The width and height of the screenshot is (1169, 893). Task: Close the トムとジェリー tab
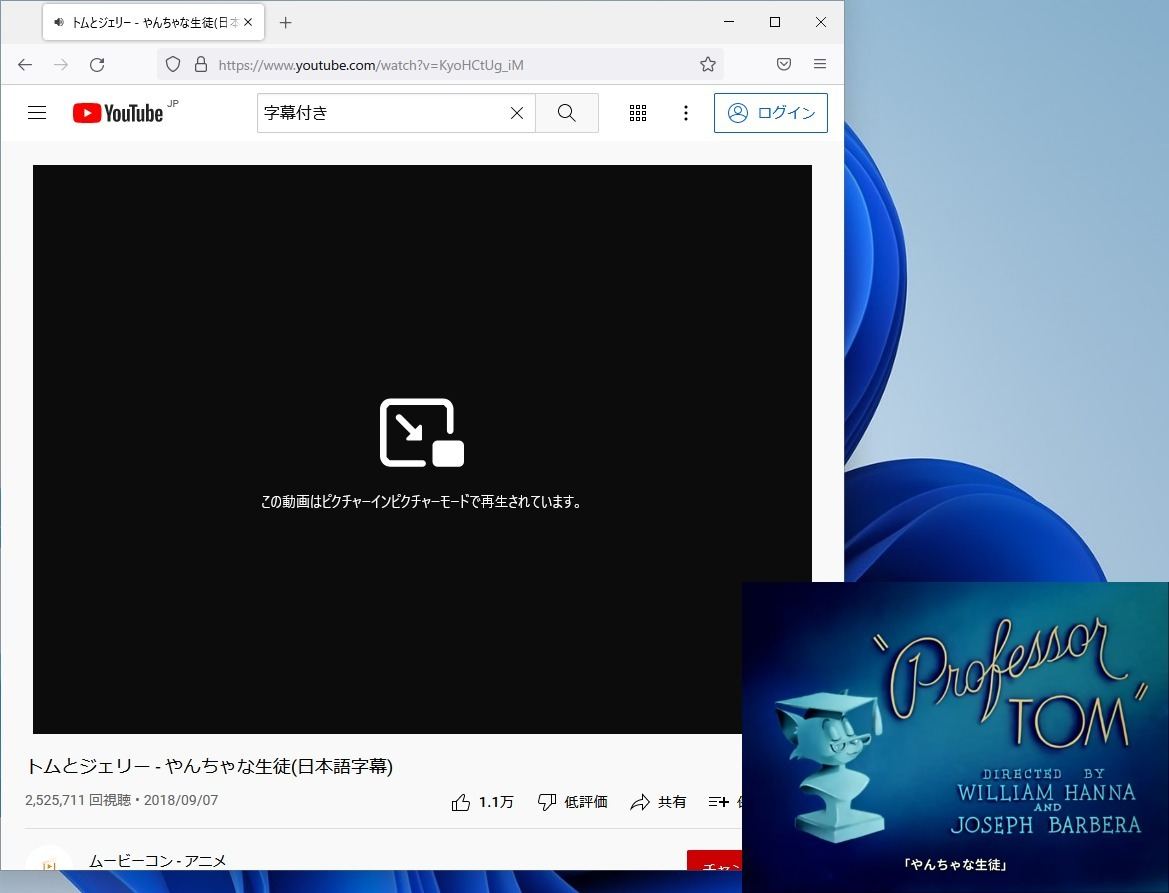pyautogui.click(x=248, y=22)
